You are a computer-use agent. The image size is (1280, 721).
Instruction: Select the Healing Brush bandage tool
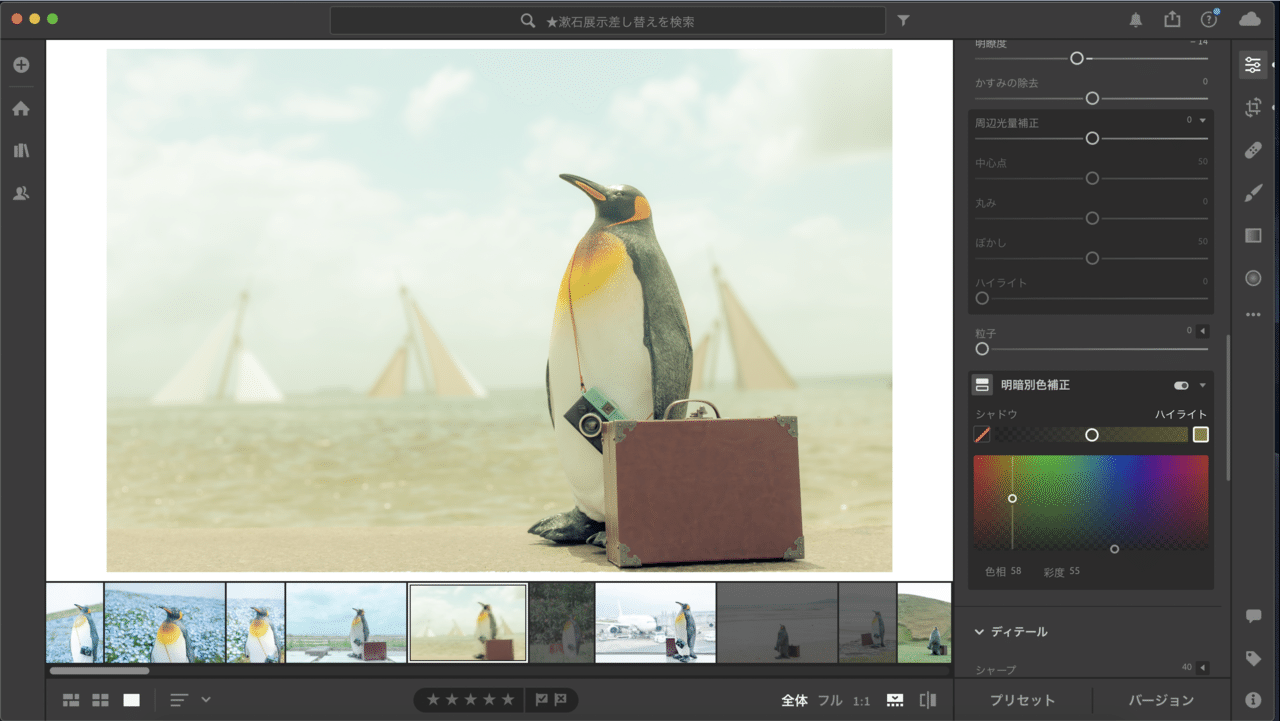1252,150
